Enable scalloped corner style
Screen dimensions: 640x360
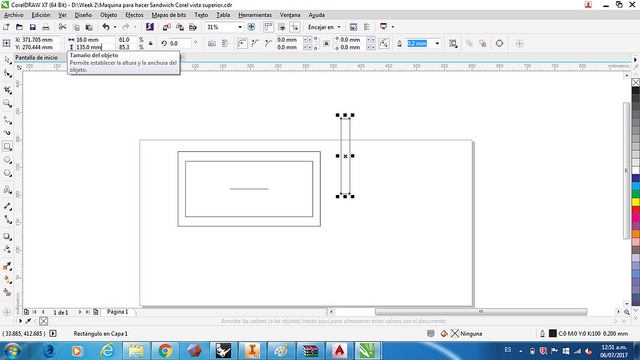(255, 43)
